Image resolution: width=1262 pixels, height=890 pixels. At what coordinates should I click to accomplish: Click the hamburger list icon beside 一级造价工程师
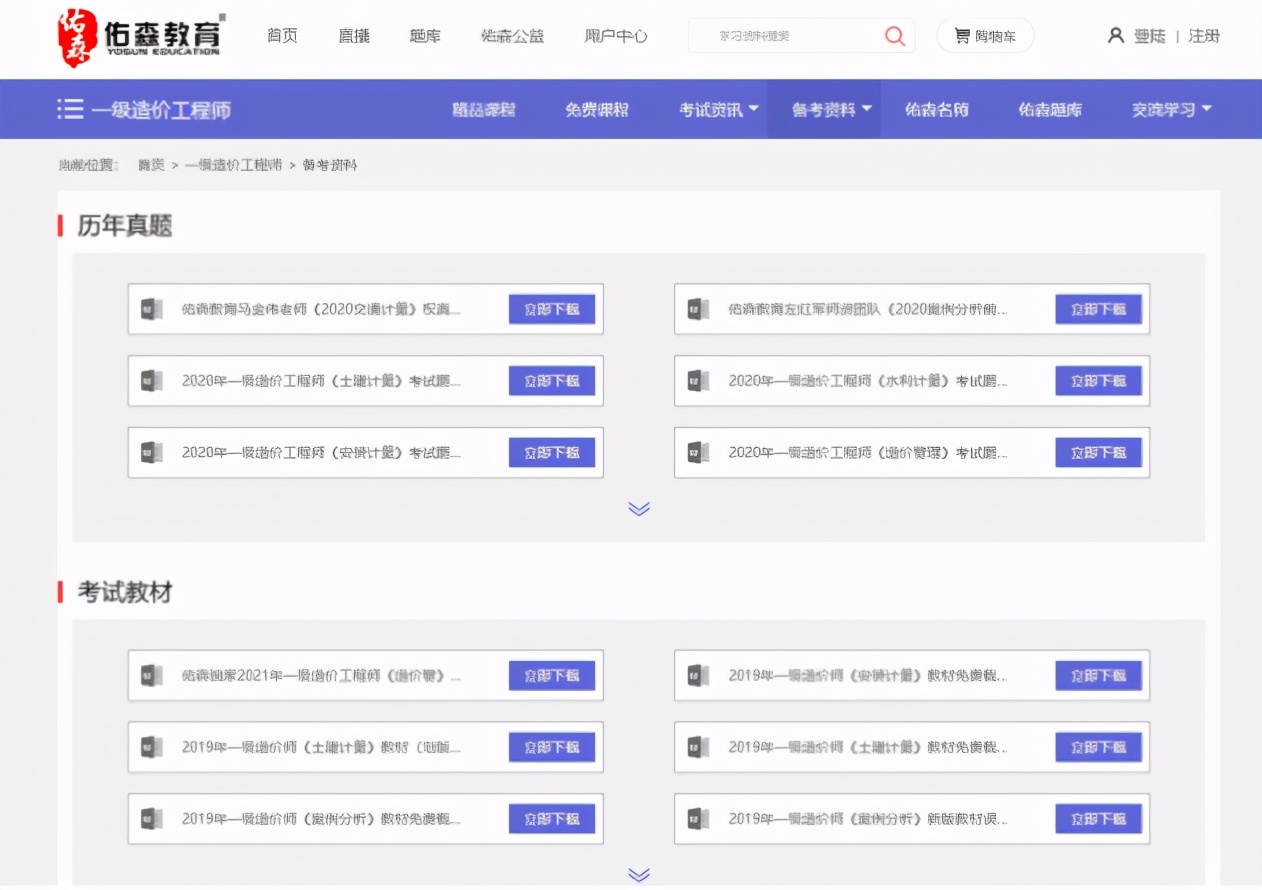(x=70, y=109)
